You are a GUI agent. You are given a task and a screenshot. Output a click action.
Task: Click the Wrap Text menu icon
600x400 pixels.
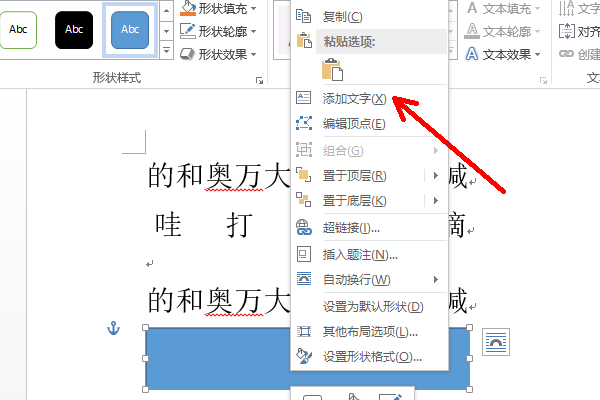(x=304, y=279)
